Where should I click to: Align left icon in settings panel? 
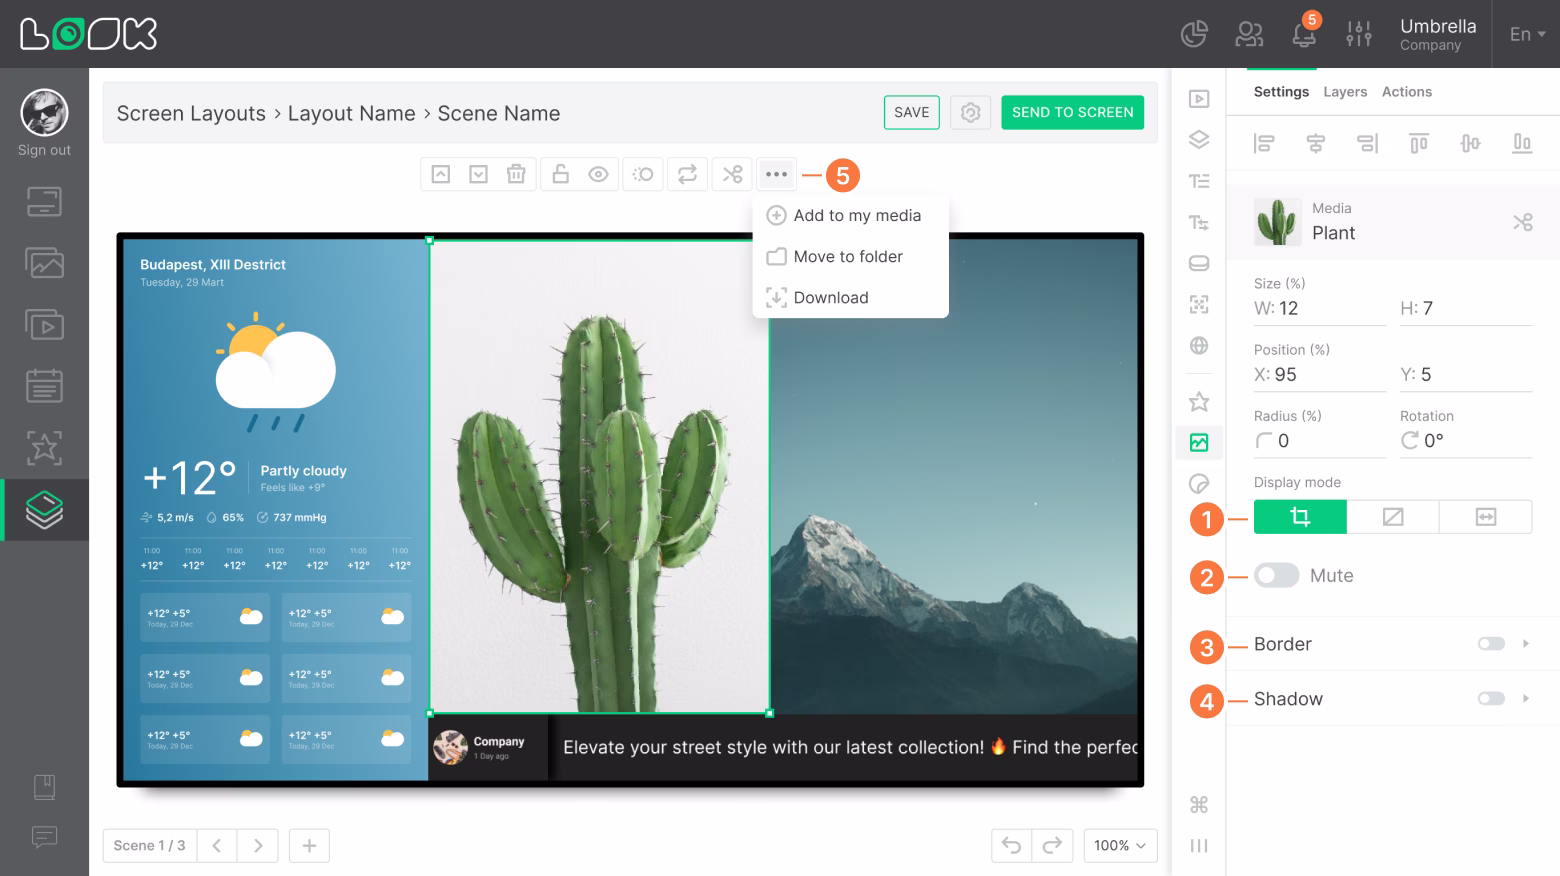coord(1264,143)
